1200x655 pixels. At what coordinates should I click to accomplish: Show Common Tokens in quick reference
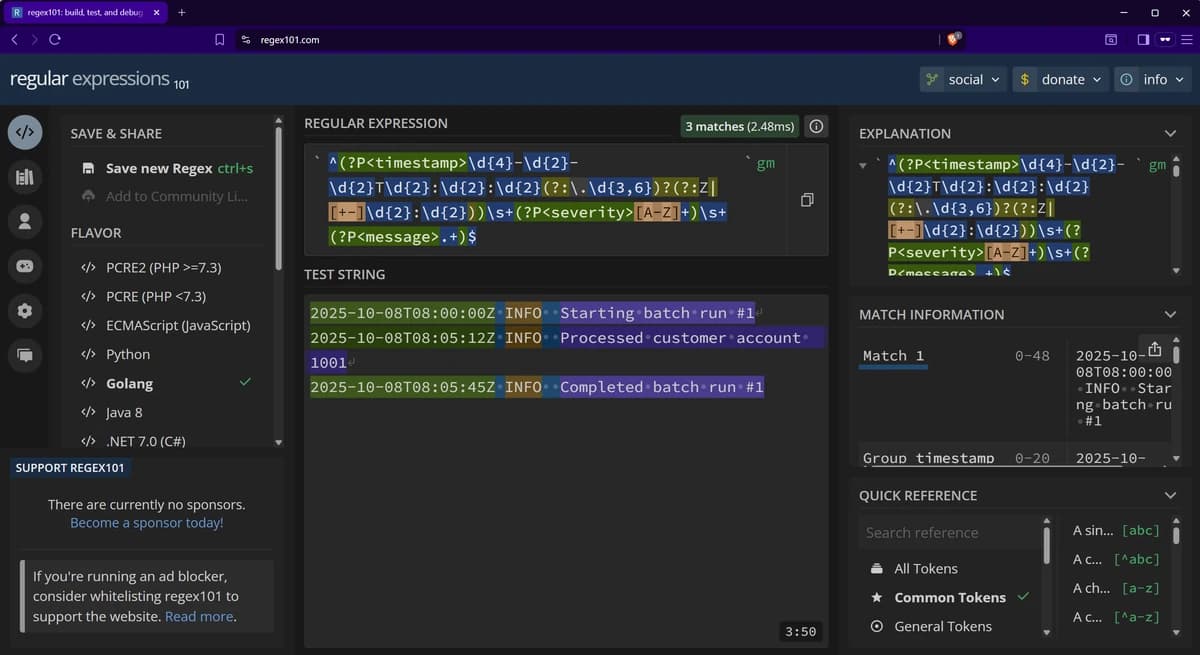949,597
